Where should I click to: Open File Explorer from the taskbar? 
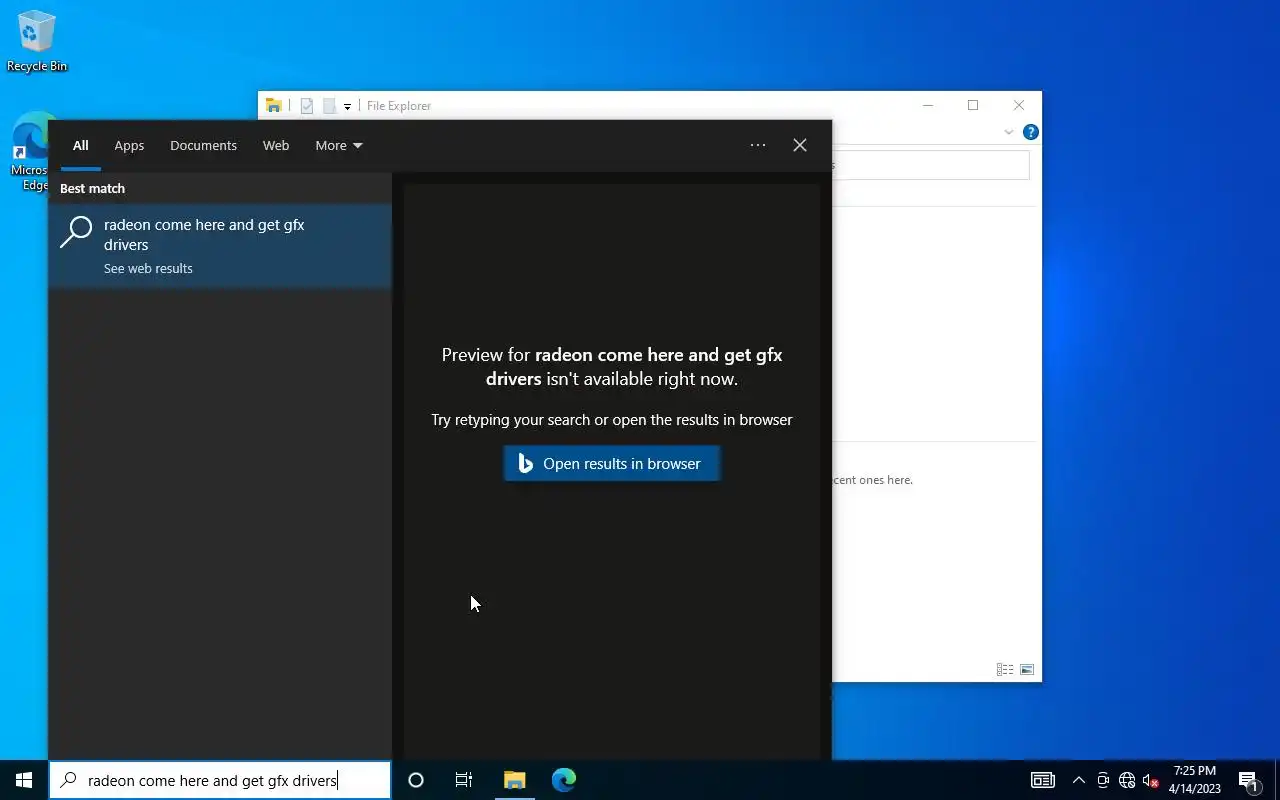[514, 780]
